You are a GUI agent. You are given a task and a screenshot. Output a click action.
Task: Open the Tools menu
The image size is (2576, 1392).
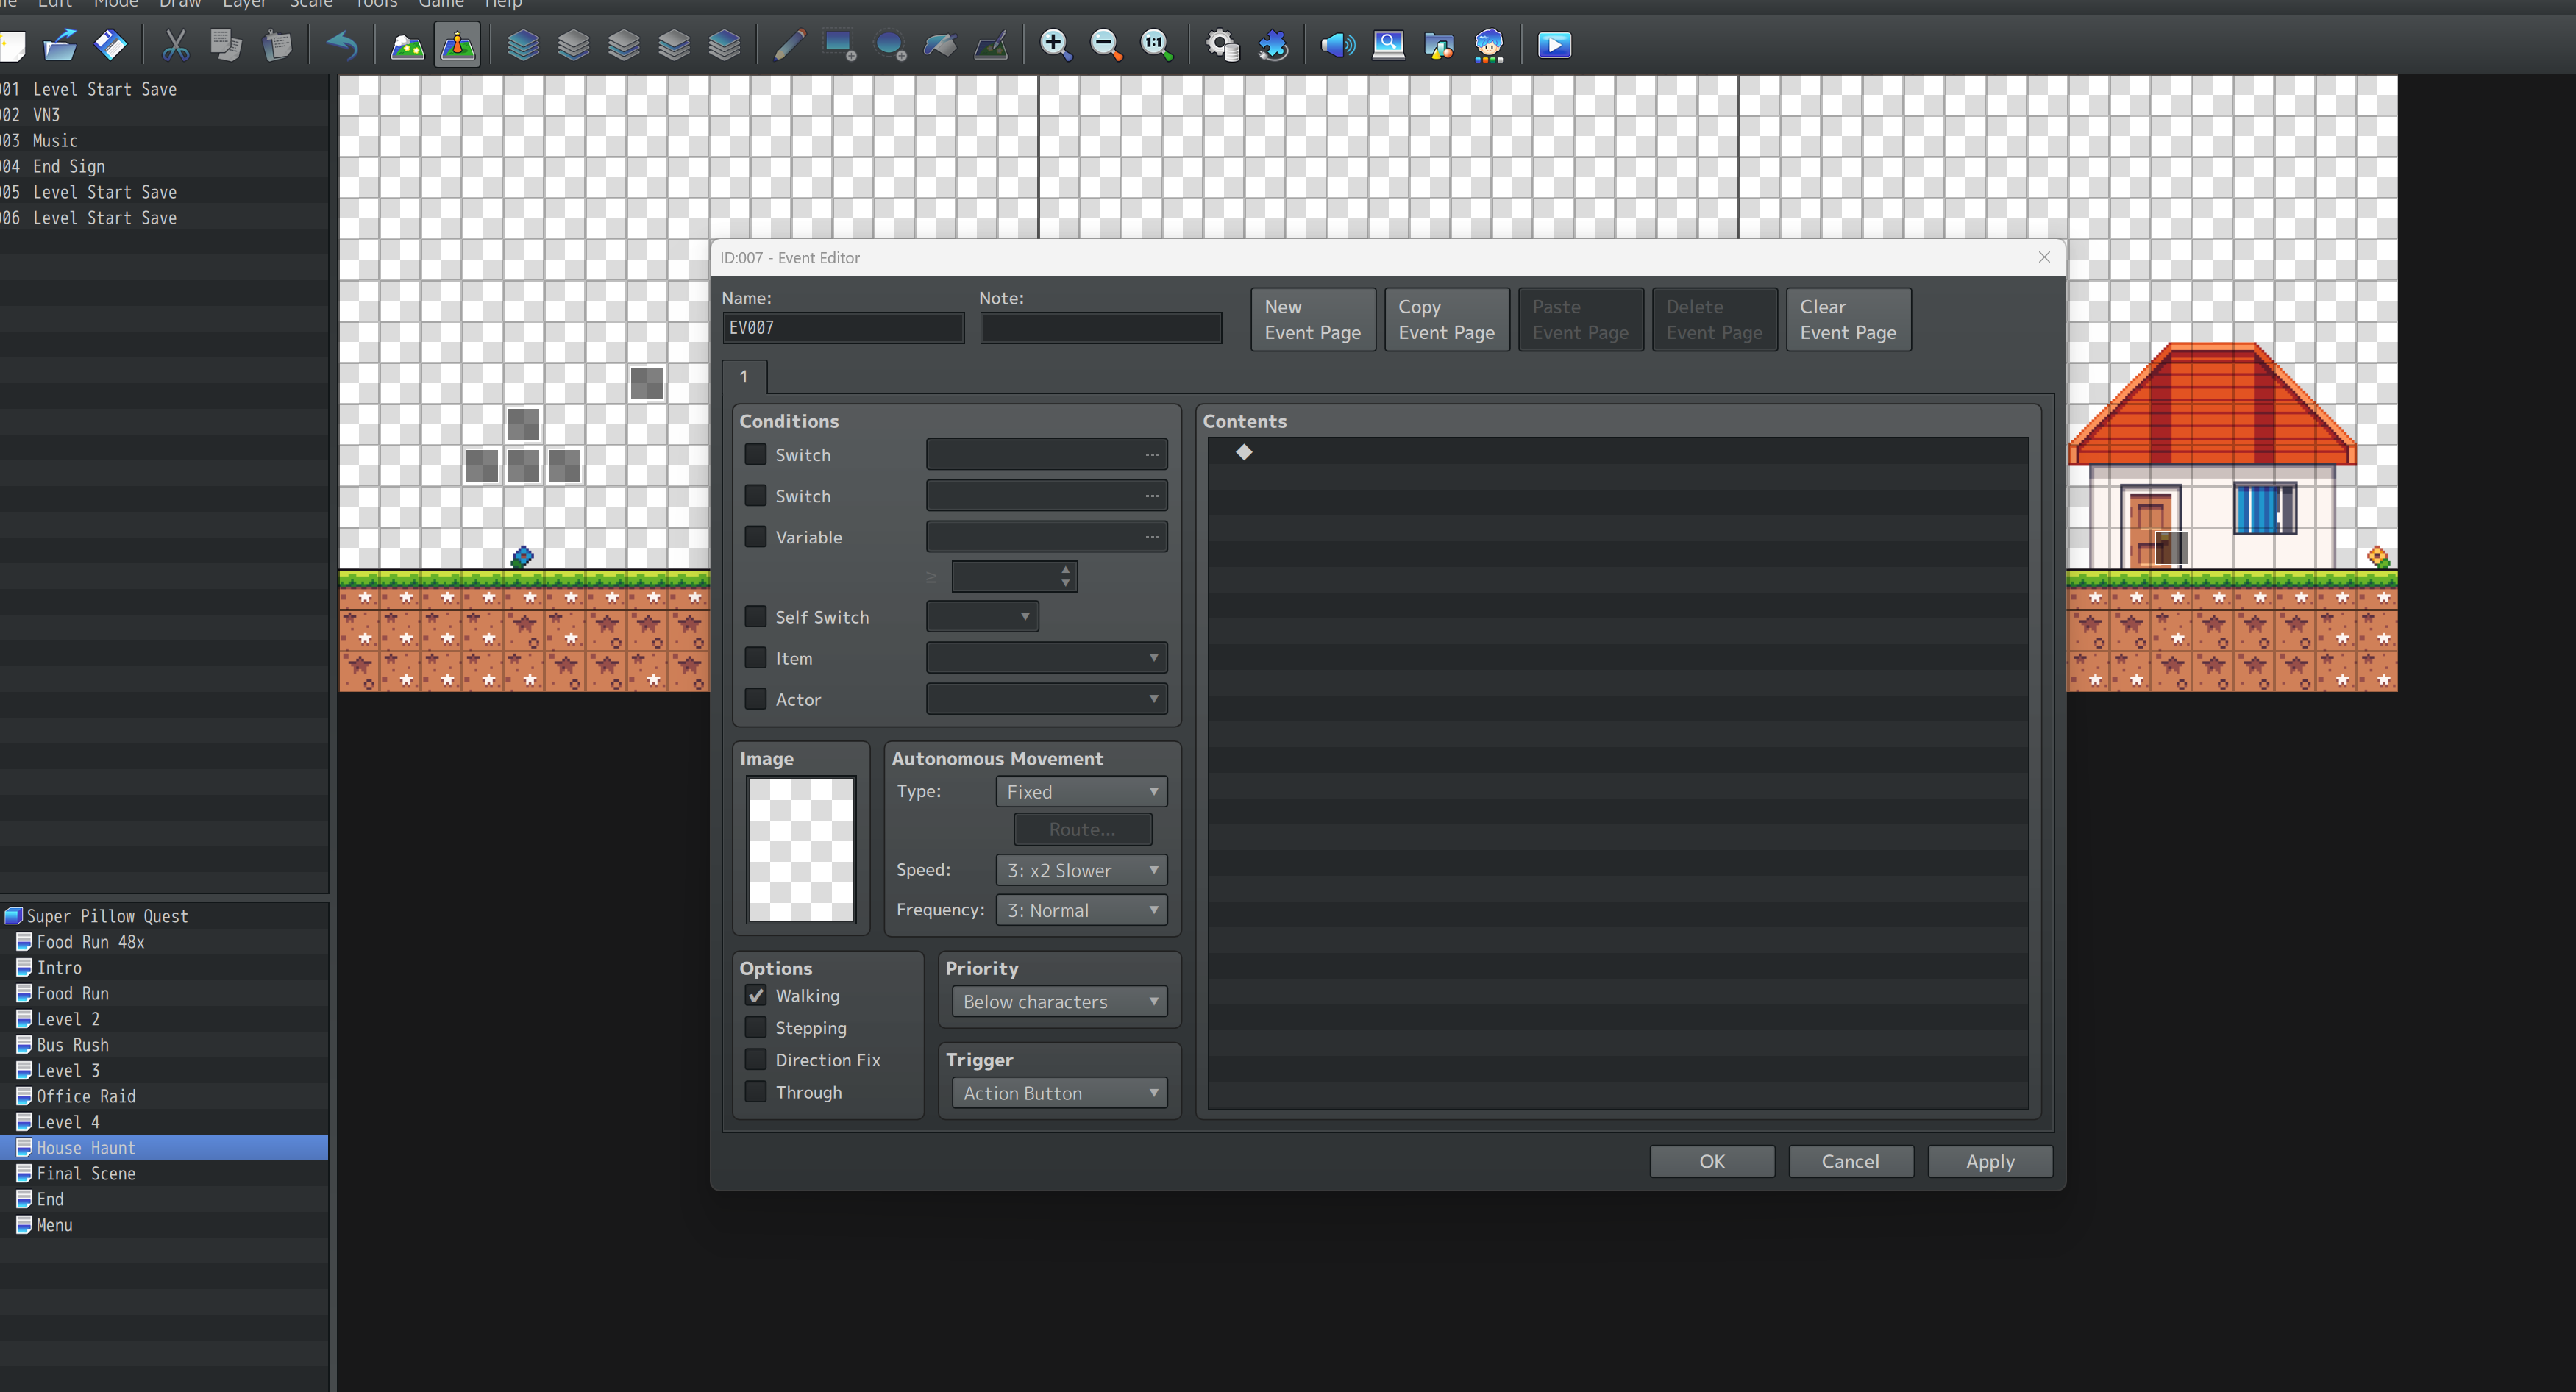[376, 4]
